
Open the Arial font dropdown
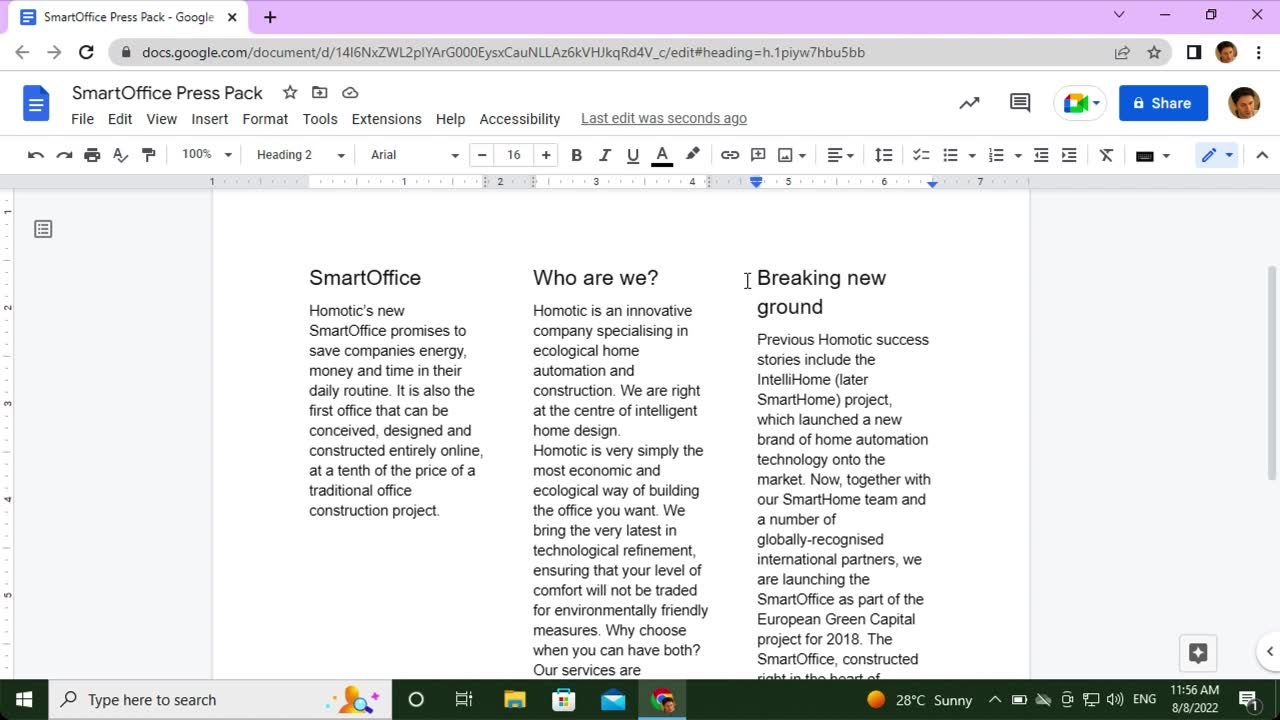coord(414,155)
